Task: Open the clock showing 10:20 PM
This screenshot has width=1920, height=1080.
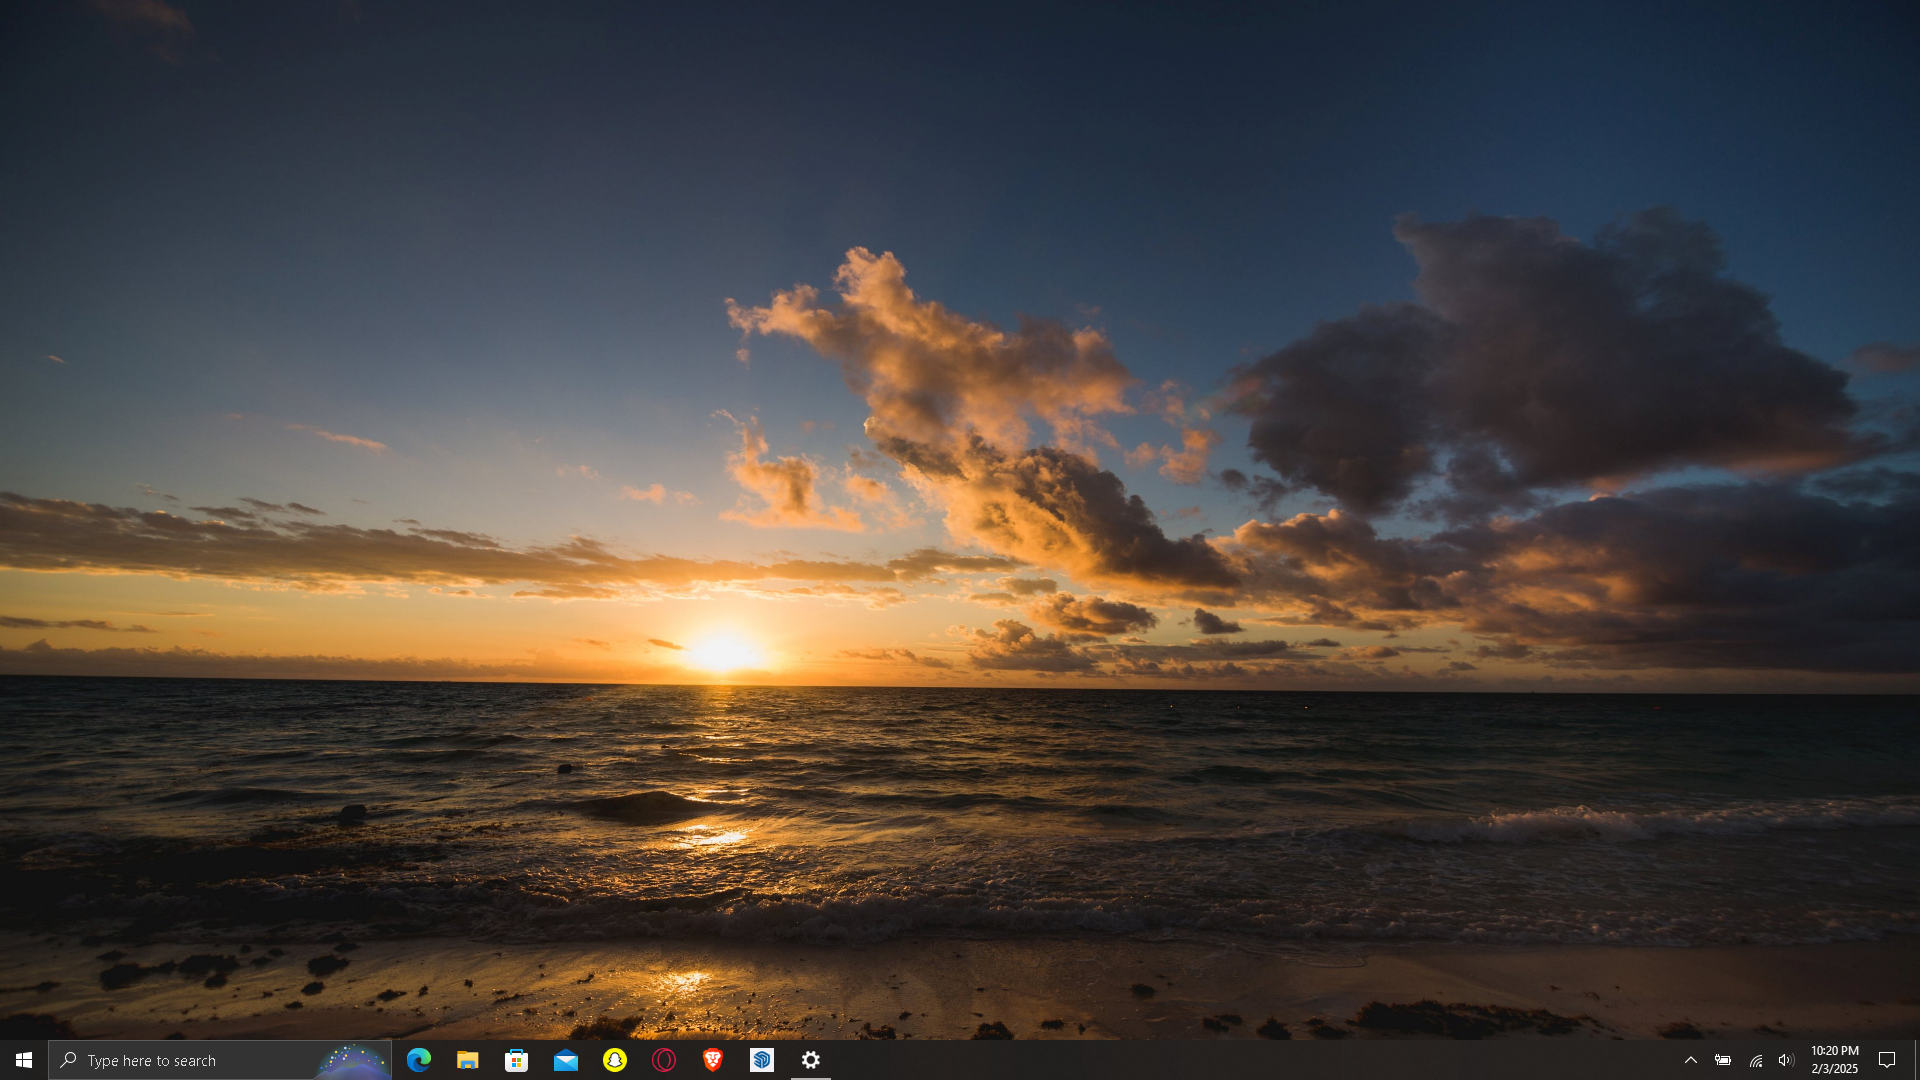Action: [x=1834, y=1060]
